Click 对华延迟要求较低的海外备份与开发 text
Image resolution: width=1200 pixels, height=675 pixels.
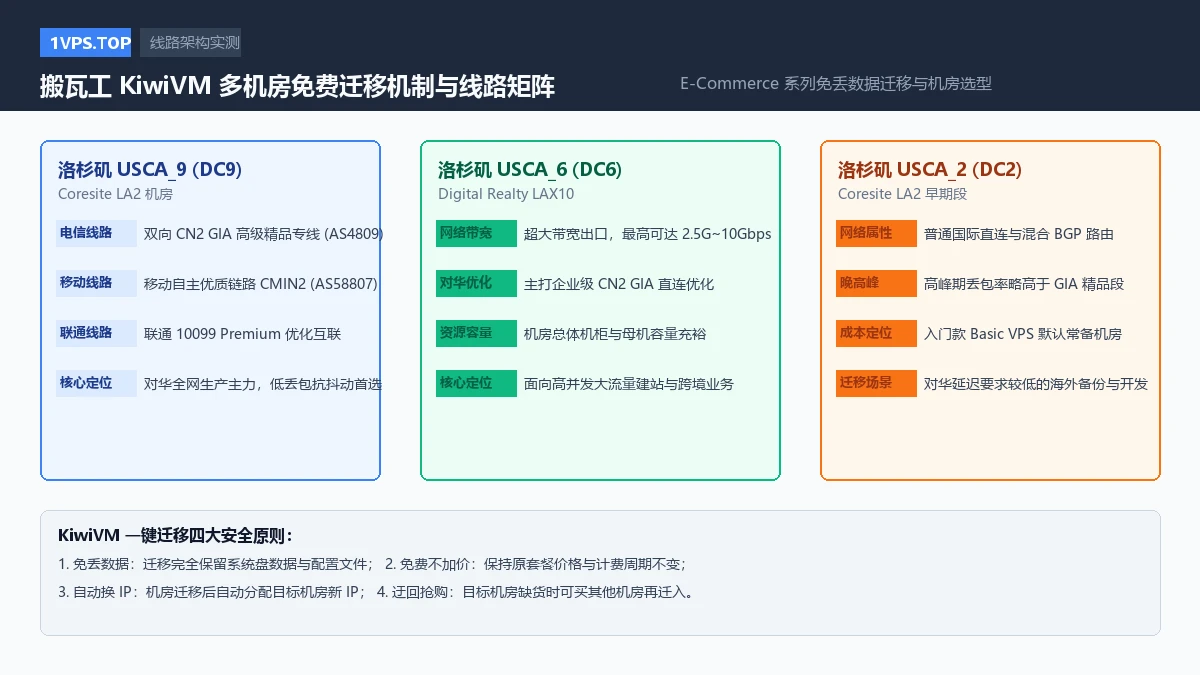(1036, 384)
